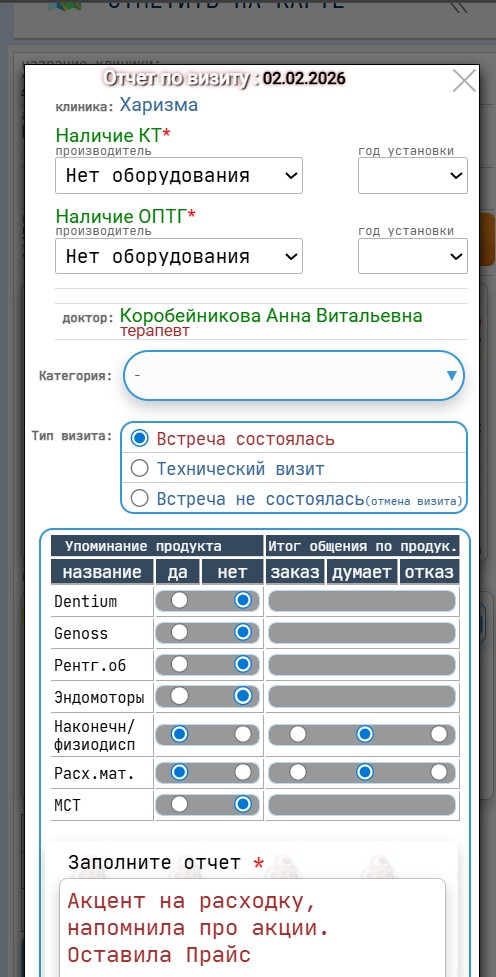The image size is (496, 977).
Task: Mark Расх.мат. result as 'заказ'
Action: (x=297, y=773)
